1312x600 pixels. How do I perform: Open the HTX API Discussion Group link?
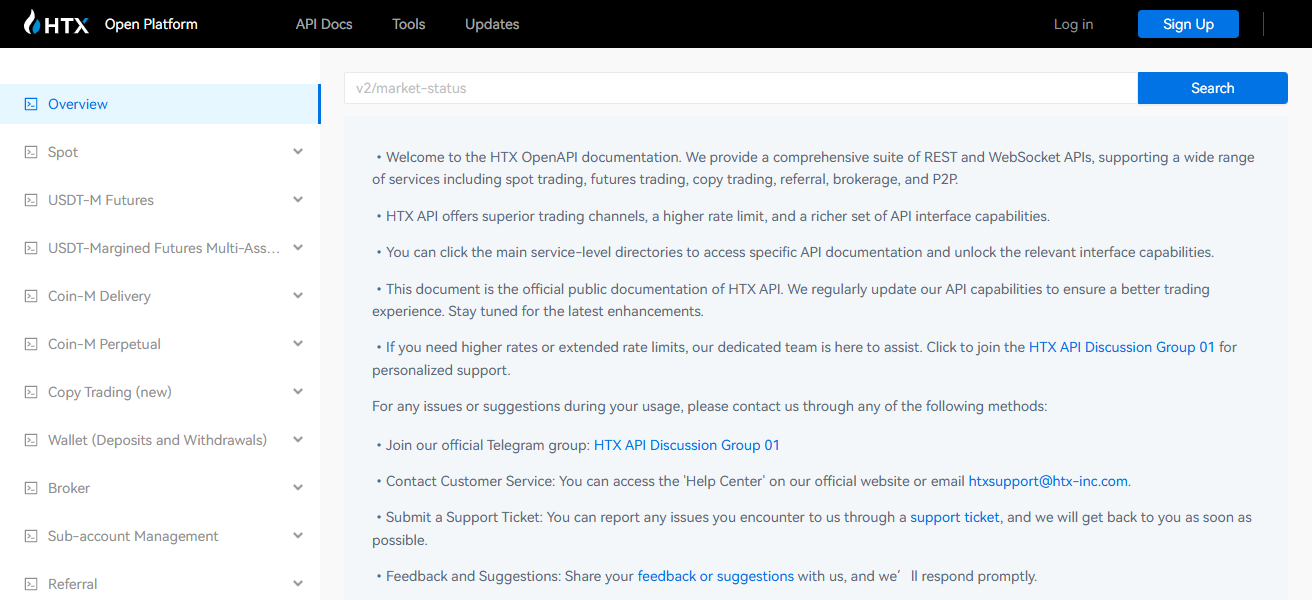tap(1122, 346)
